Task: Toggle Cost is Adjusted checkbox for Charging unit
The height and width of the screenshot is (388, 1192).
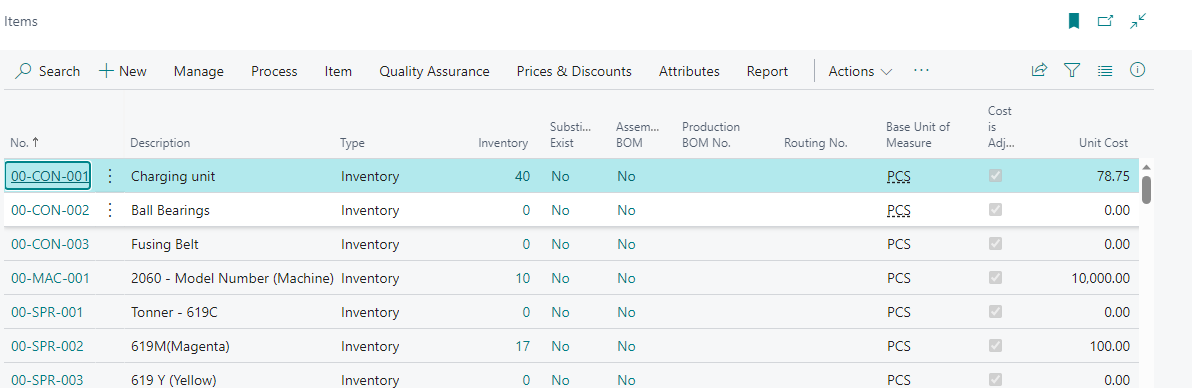Action: click(x=994, y=176)
